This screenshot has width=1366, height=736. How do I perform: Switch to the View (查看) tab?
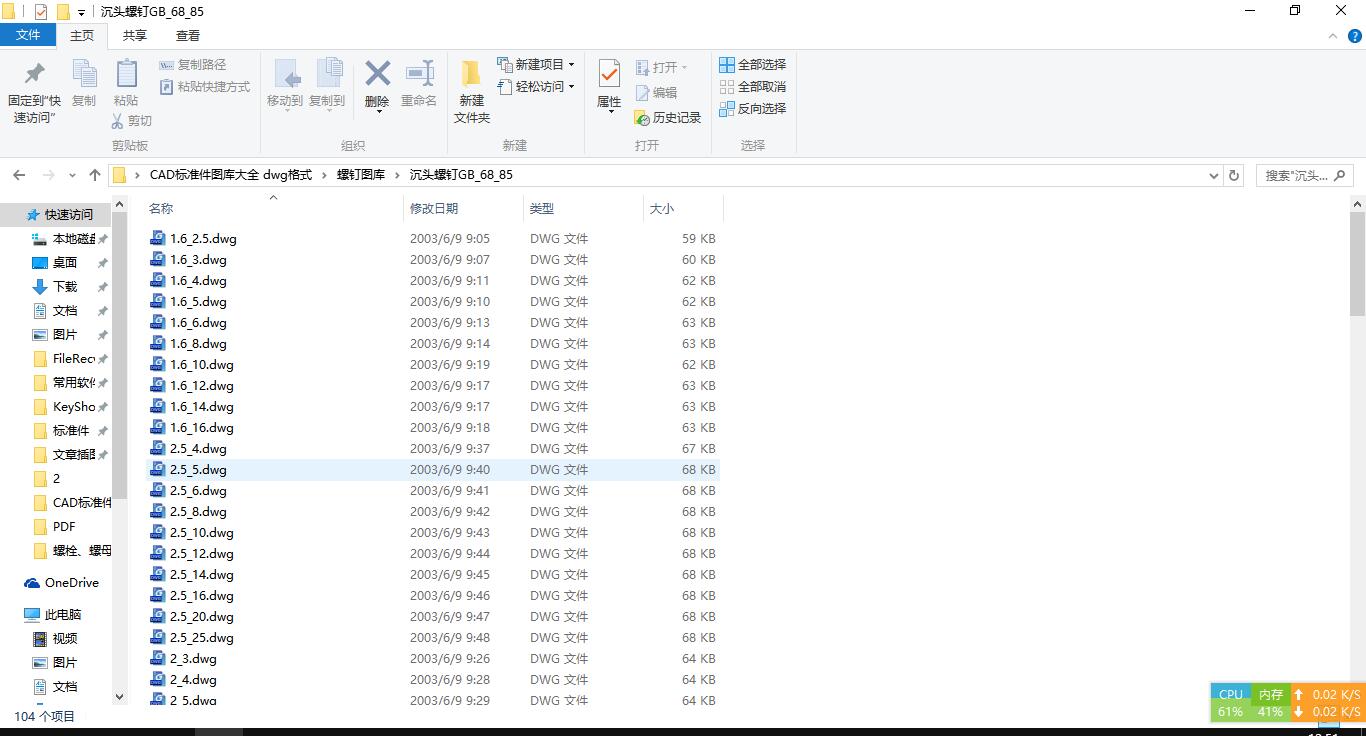[188, 35]
